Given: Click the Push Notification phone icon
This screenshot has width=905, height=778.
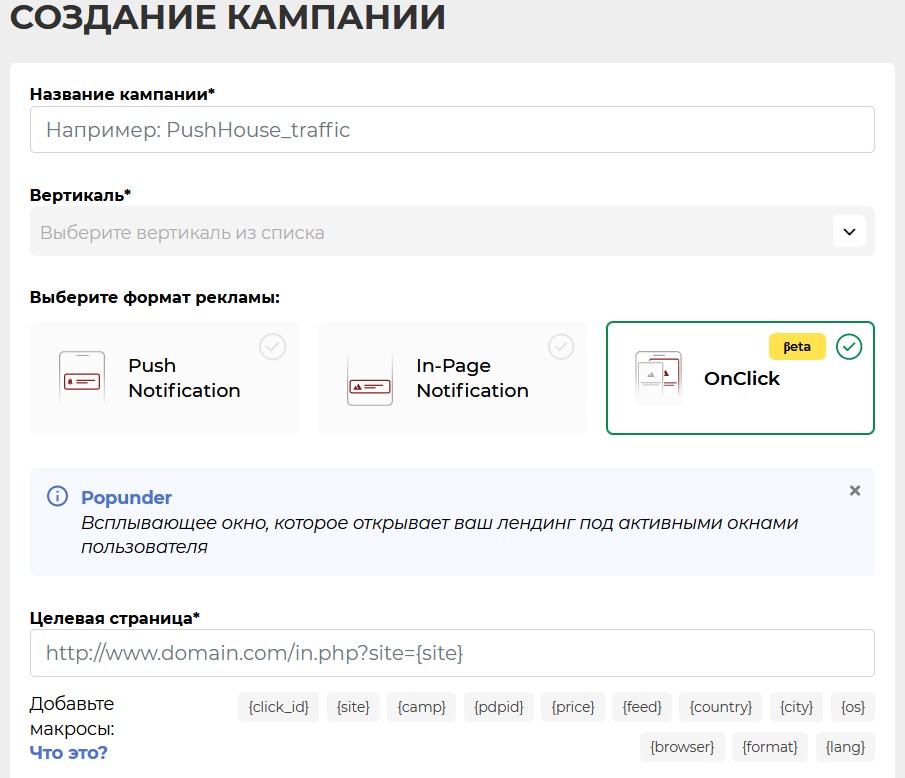Looking at the screenshot, I should [81, 378].
